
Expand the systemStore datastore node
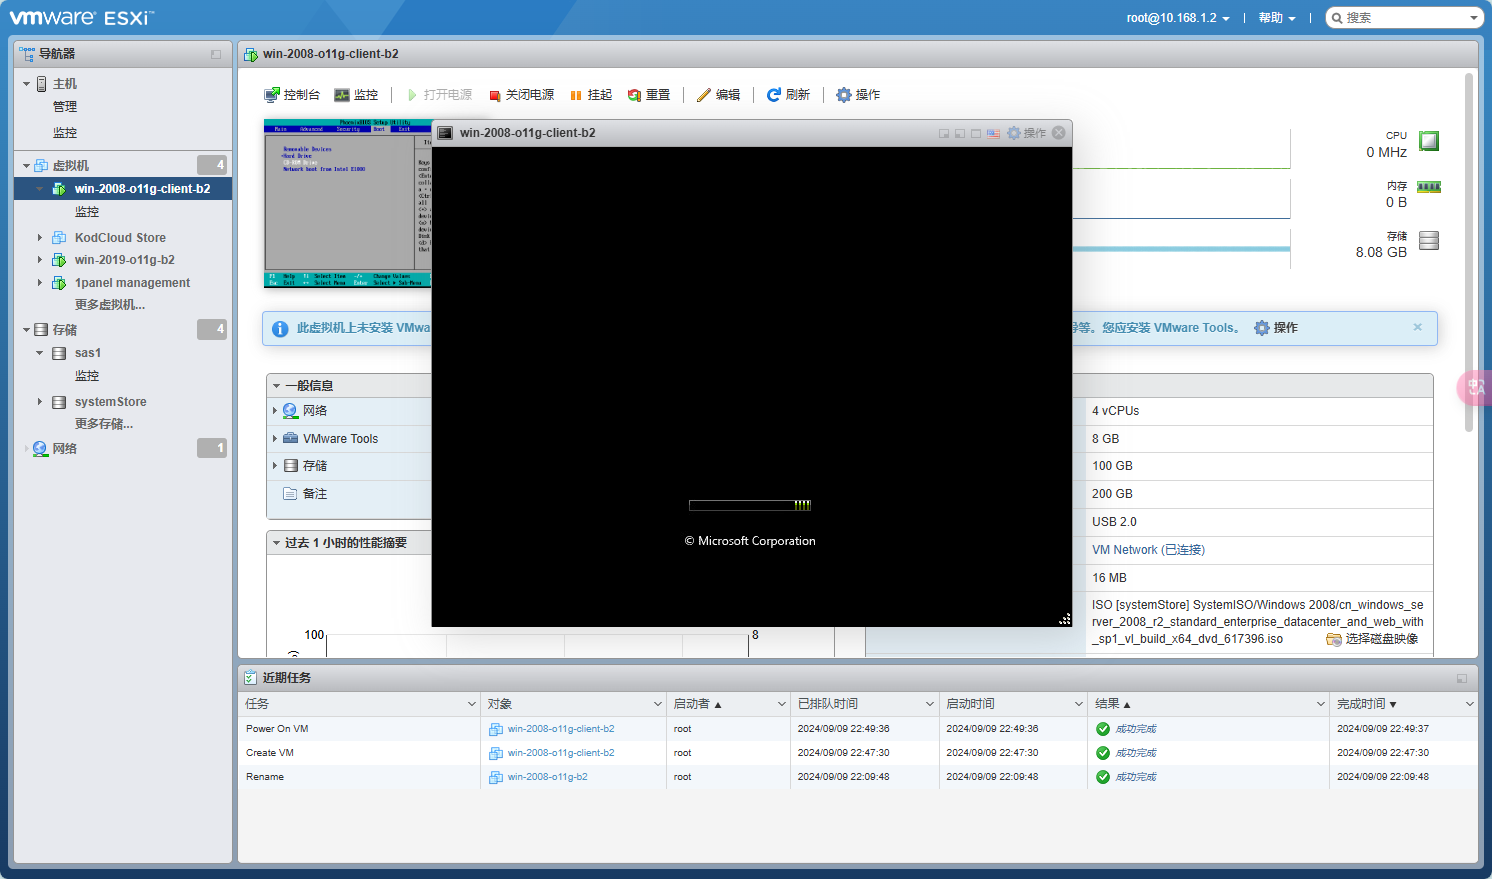40,402
